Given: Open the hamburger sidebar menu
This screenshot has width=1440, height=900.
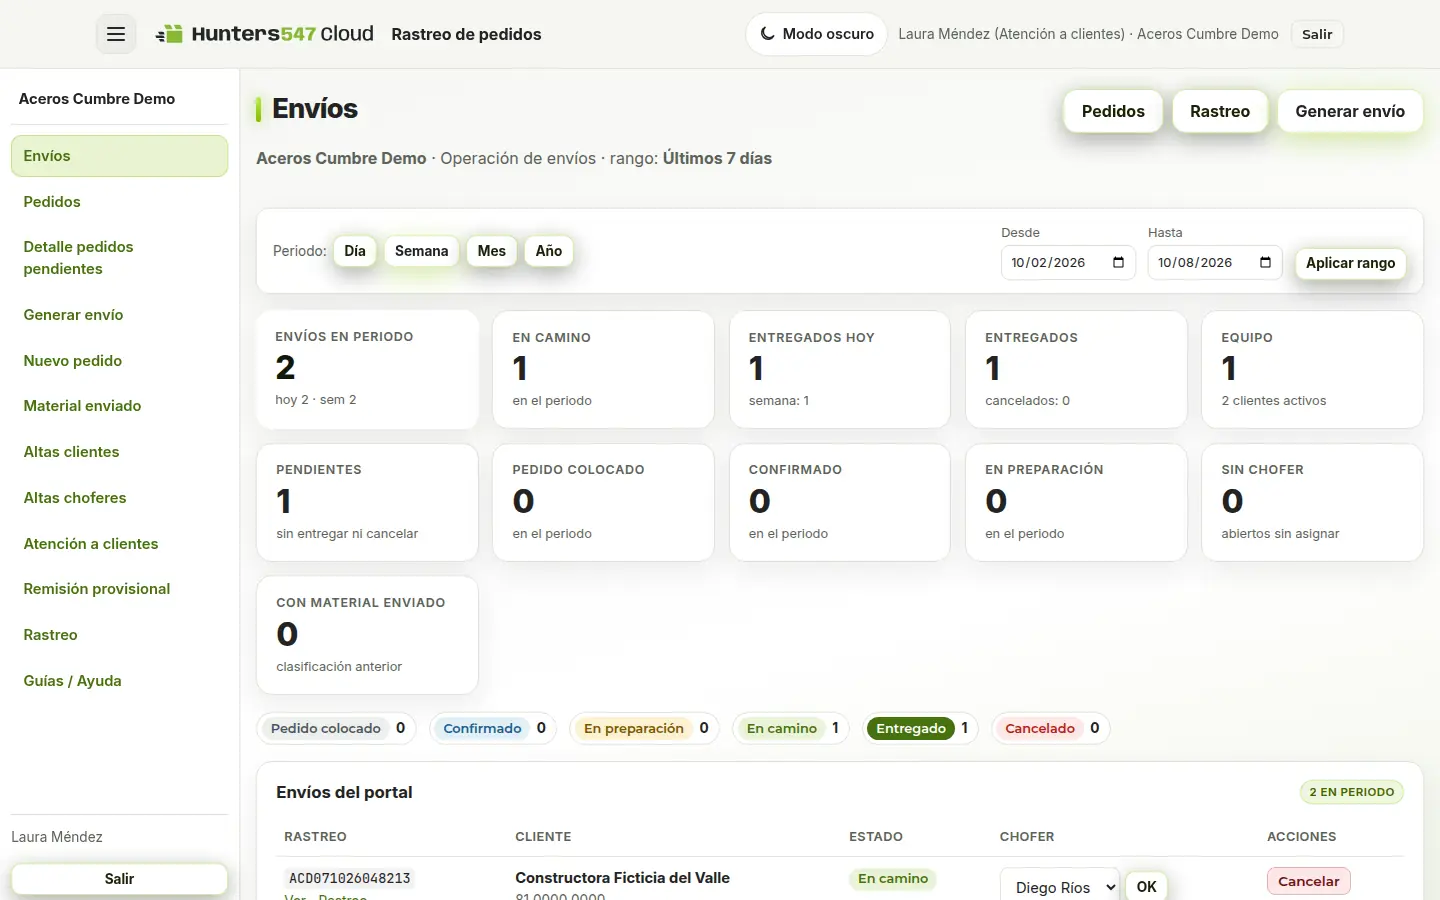Looking at the screenshot, I should pyautogui.click(x=116, y=34).
